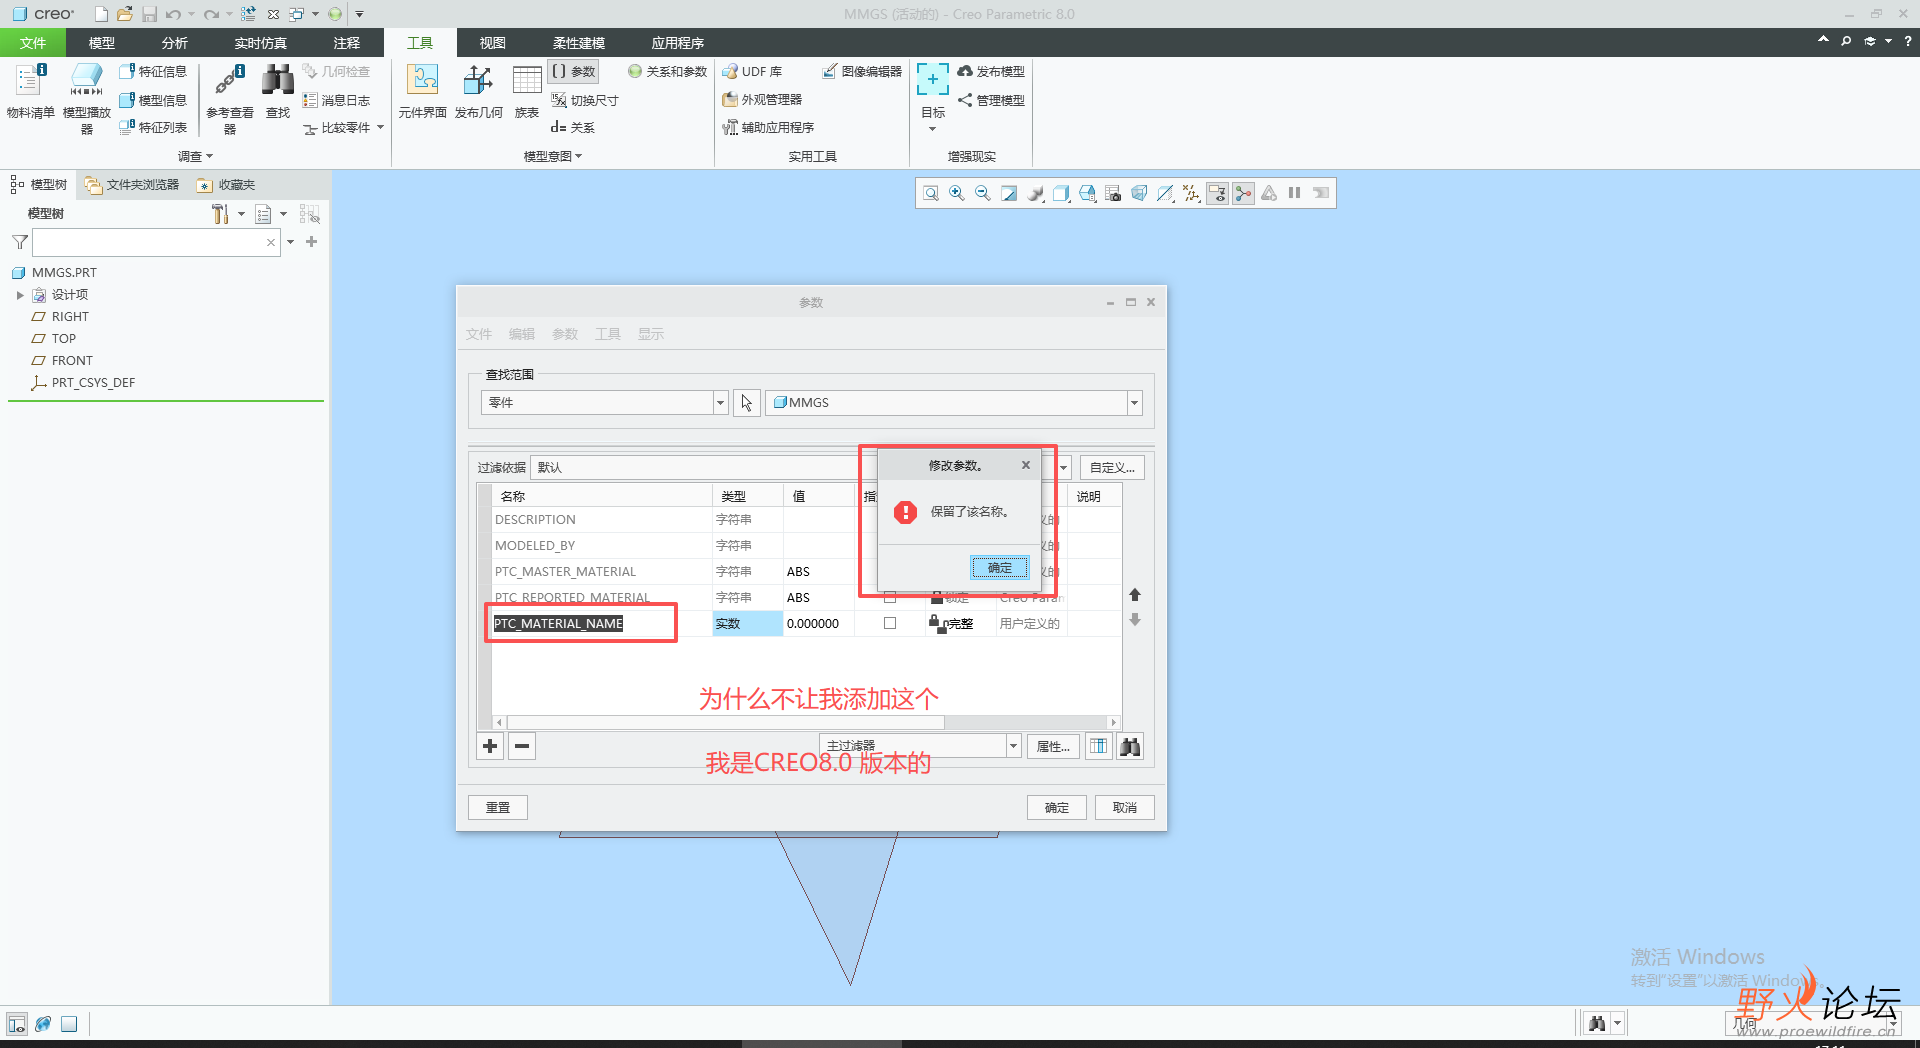Select the FRONT datum plane
This screenshot has width=1920, height=1048.
click(x=72, y=361)
